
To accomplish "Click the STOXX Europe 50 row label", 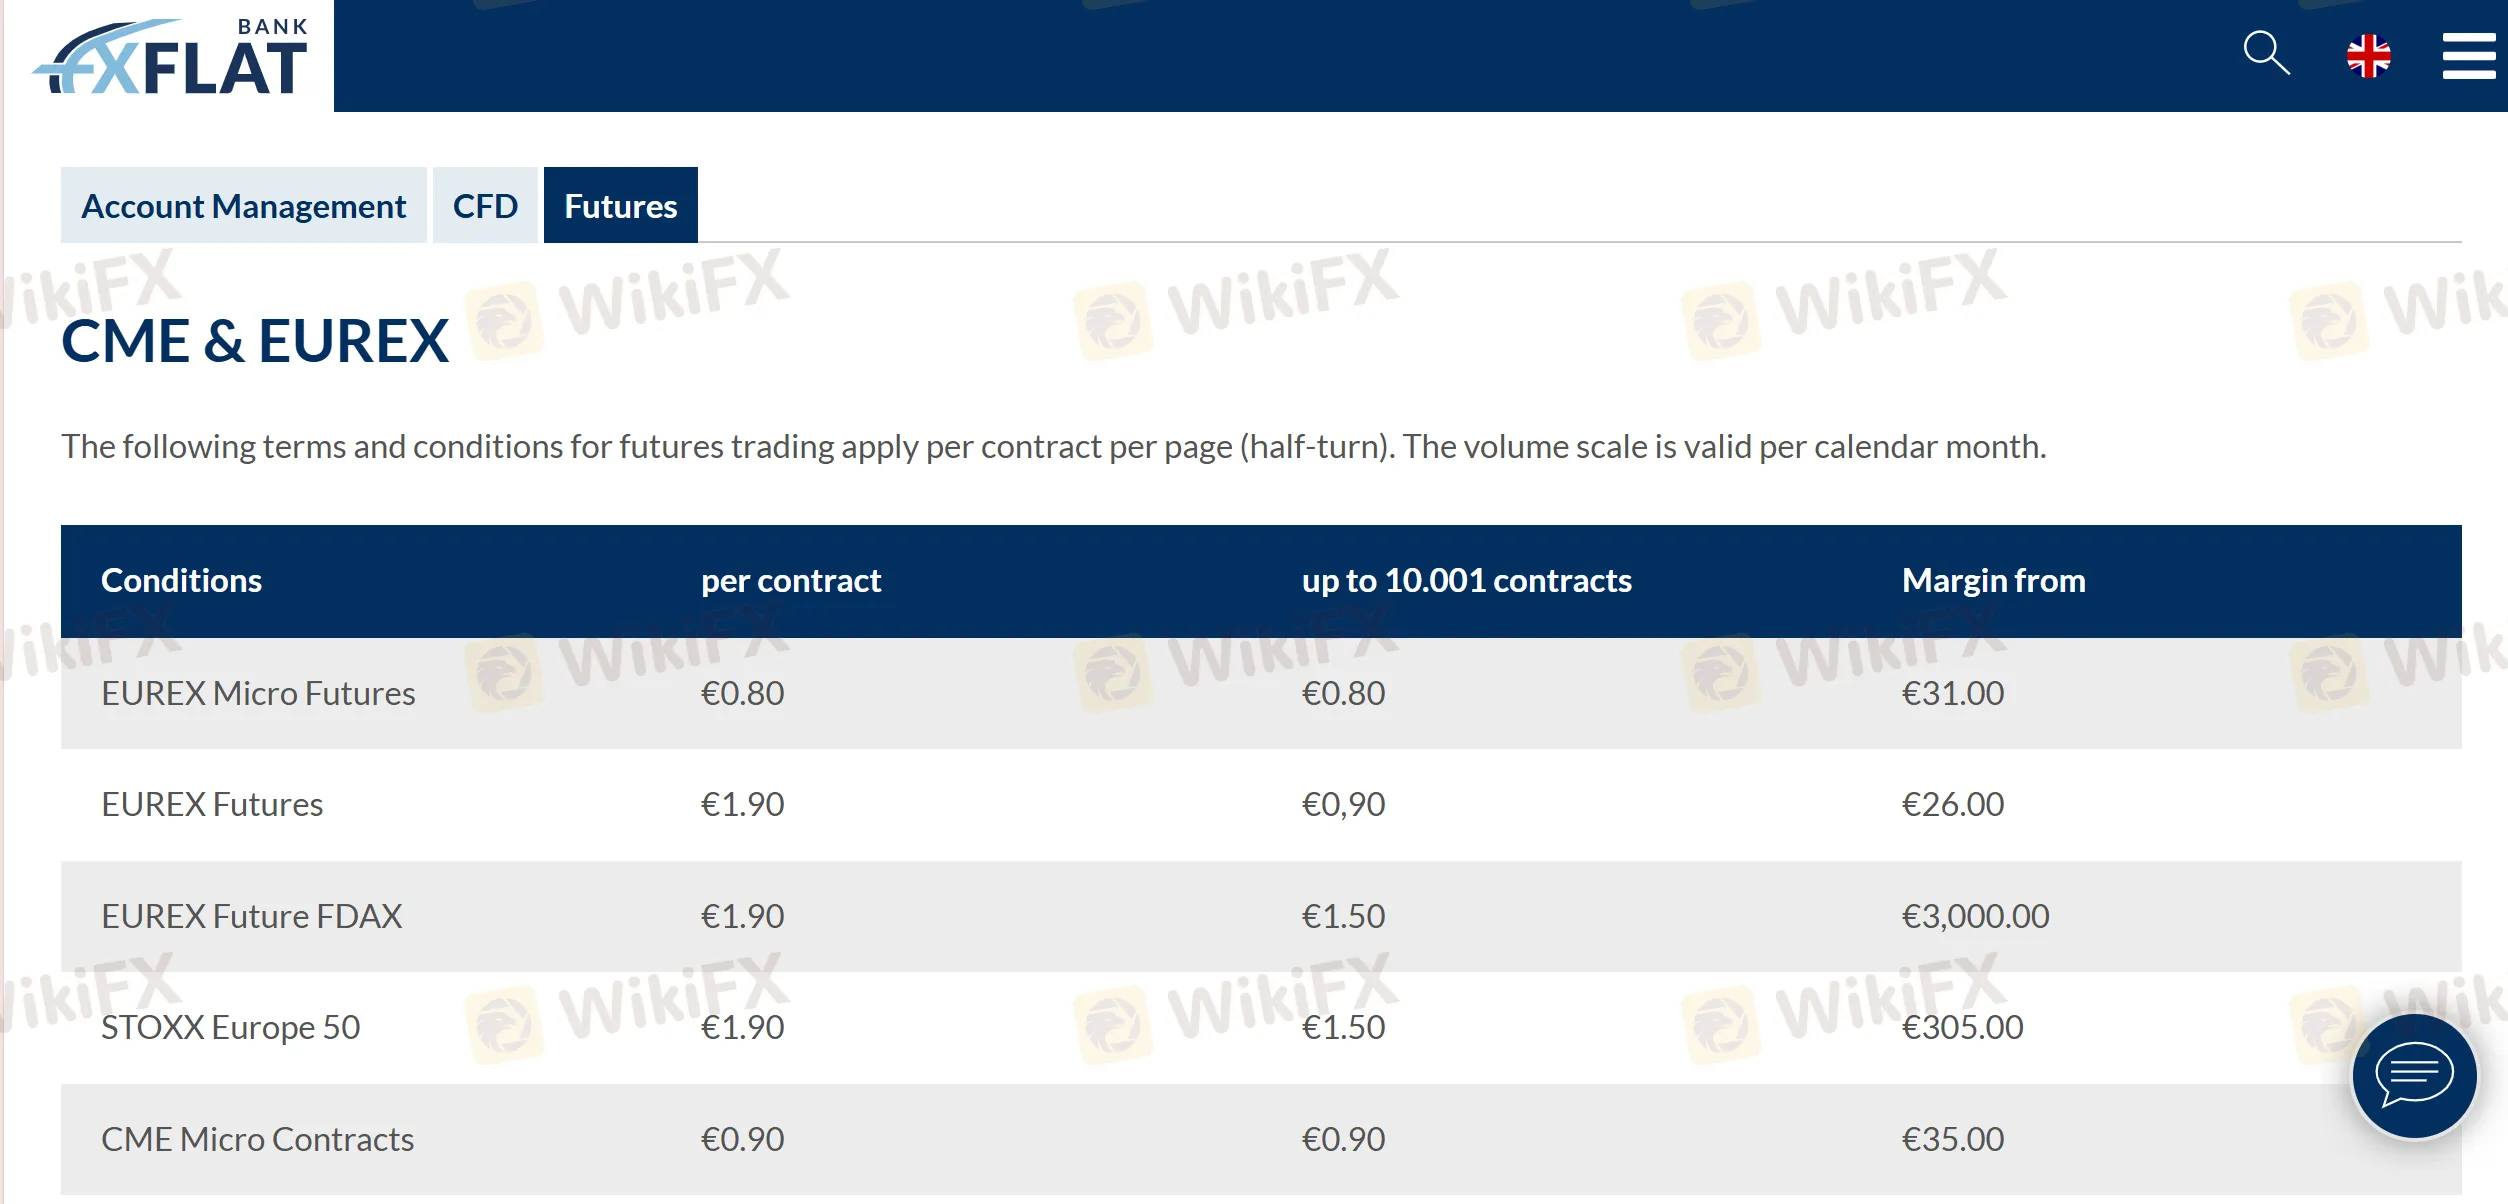I will point(230,1027).
